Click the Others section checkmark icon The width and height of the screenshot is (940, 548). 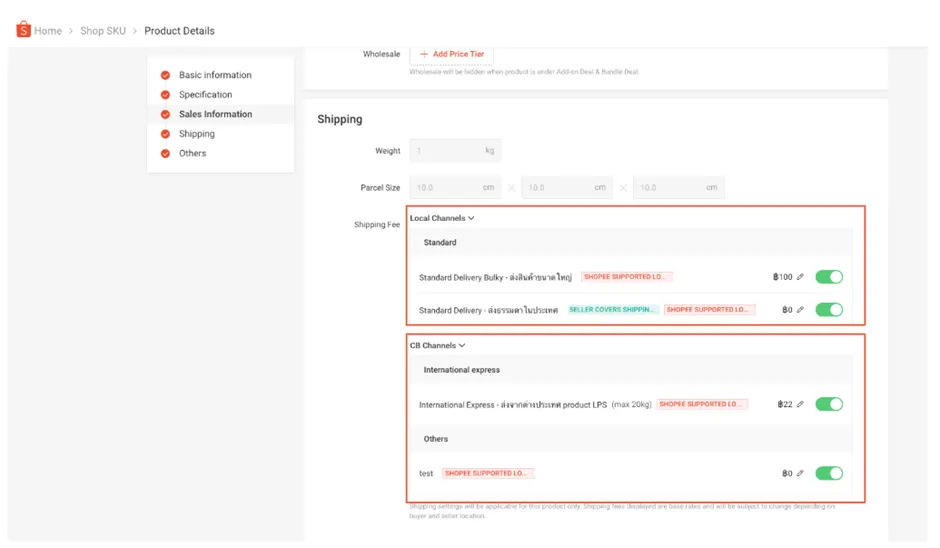click(165, 153)
